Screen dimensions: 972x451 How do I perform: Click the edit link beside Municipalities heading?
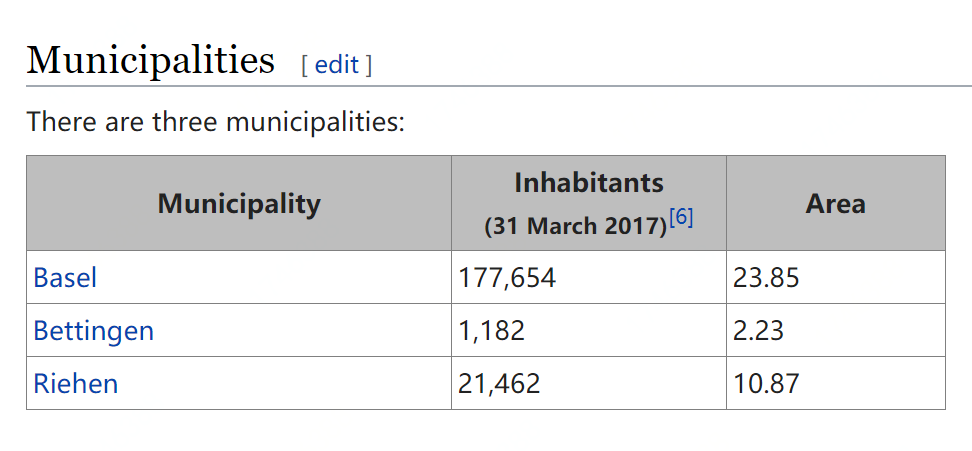click(x=336, y=65)
